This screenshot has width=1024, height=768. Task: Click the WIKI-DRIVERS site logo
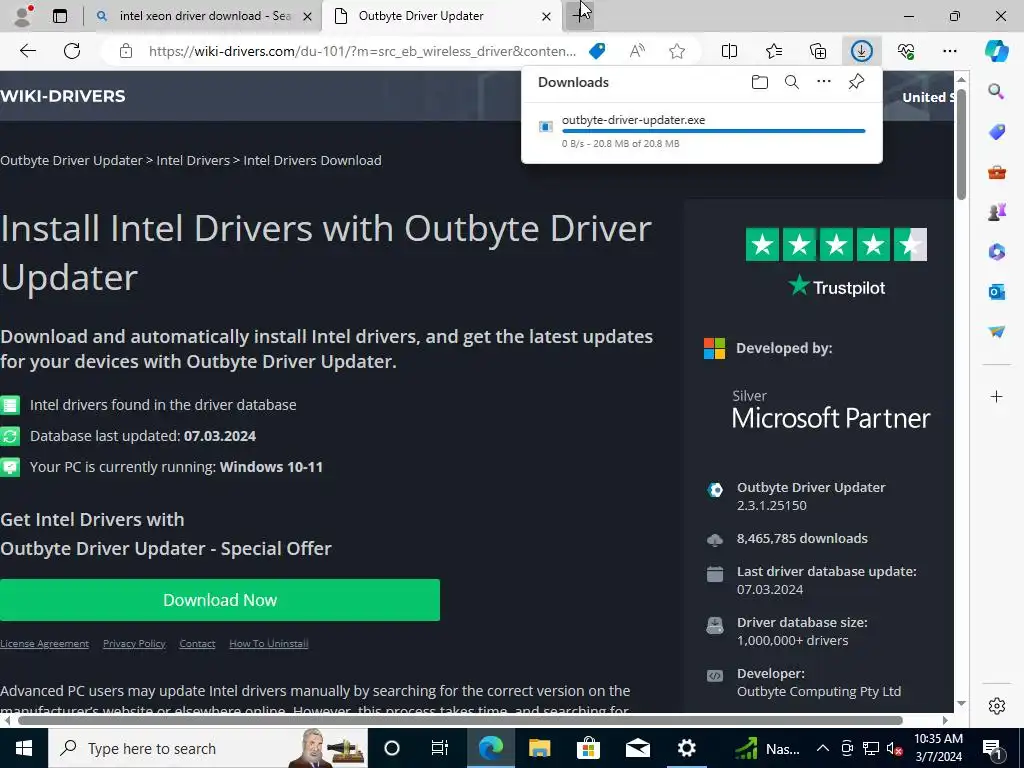coord(63,96)
